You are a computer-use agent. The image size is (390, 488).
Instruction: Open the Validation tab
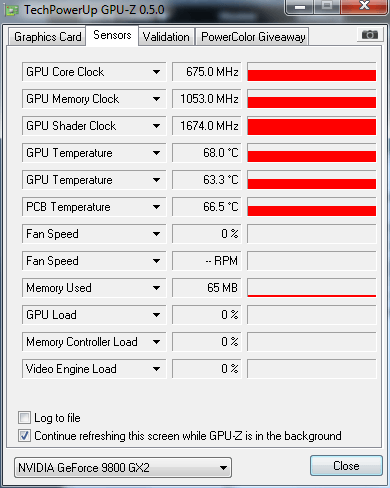coord(166,37)
